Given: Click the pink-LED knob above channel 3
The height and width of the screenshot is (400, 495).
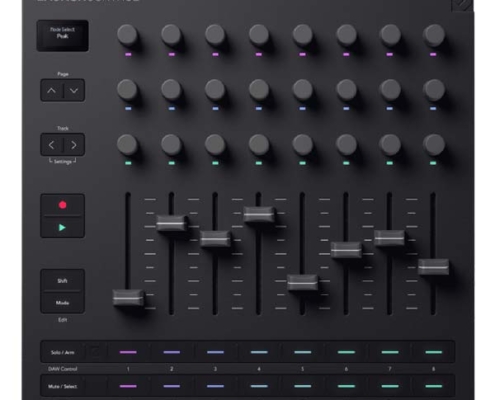Looking at the screenshot, I should tap(215, 34).
